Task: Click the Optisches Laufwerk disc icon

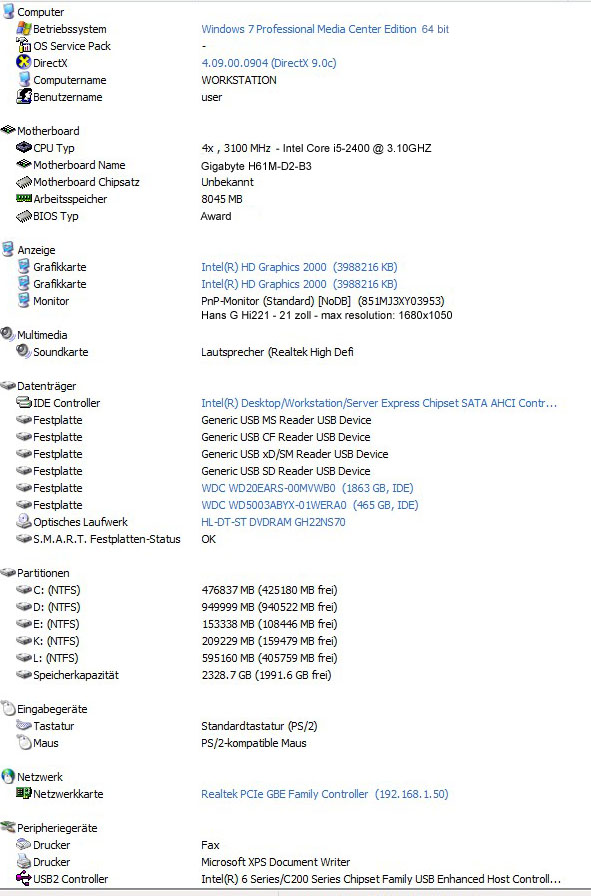Action: (23, 521)
